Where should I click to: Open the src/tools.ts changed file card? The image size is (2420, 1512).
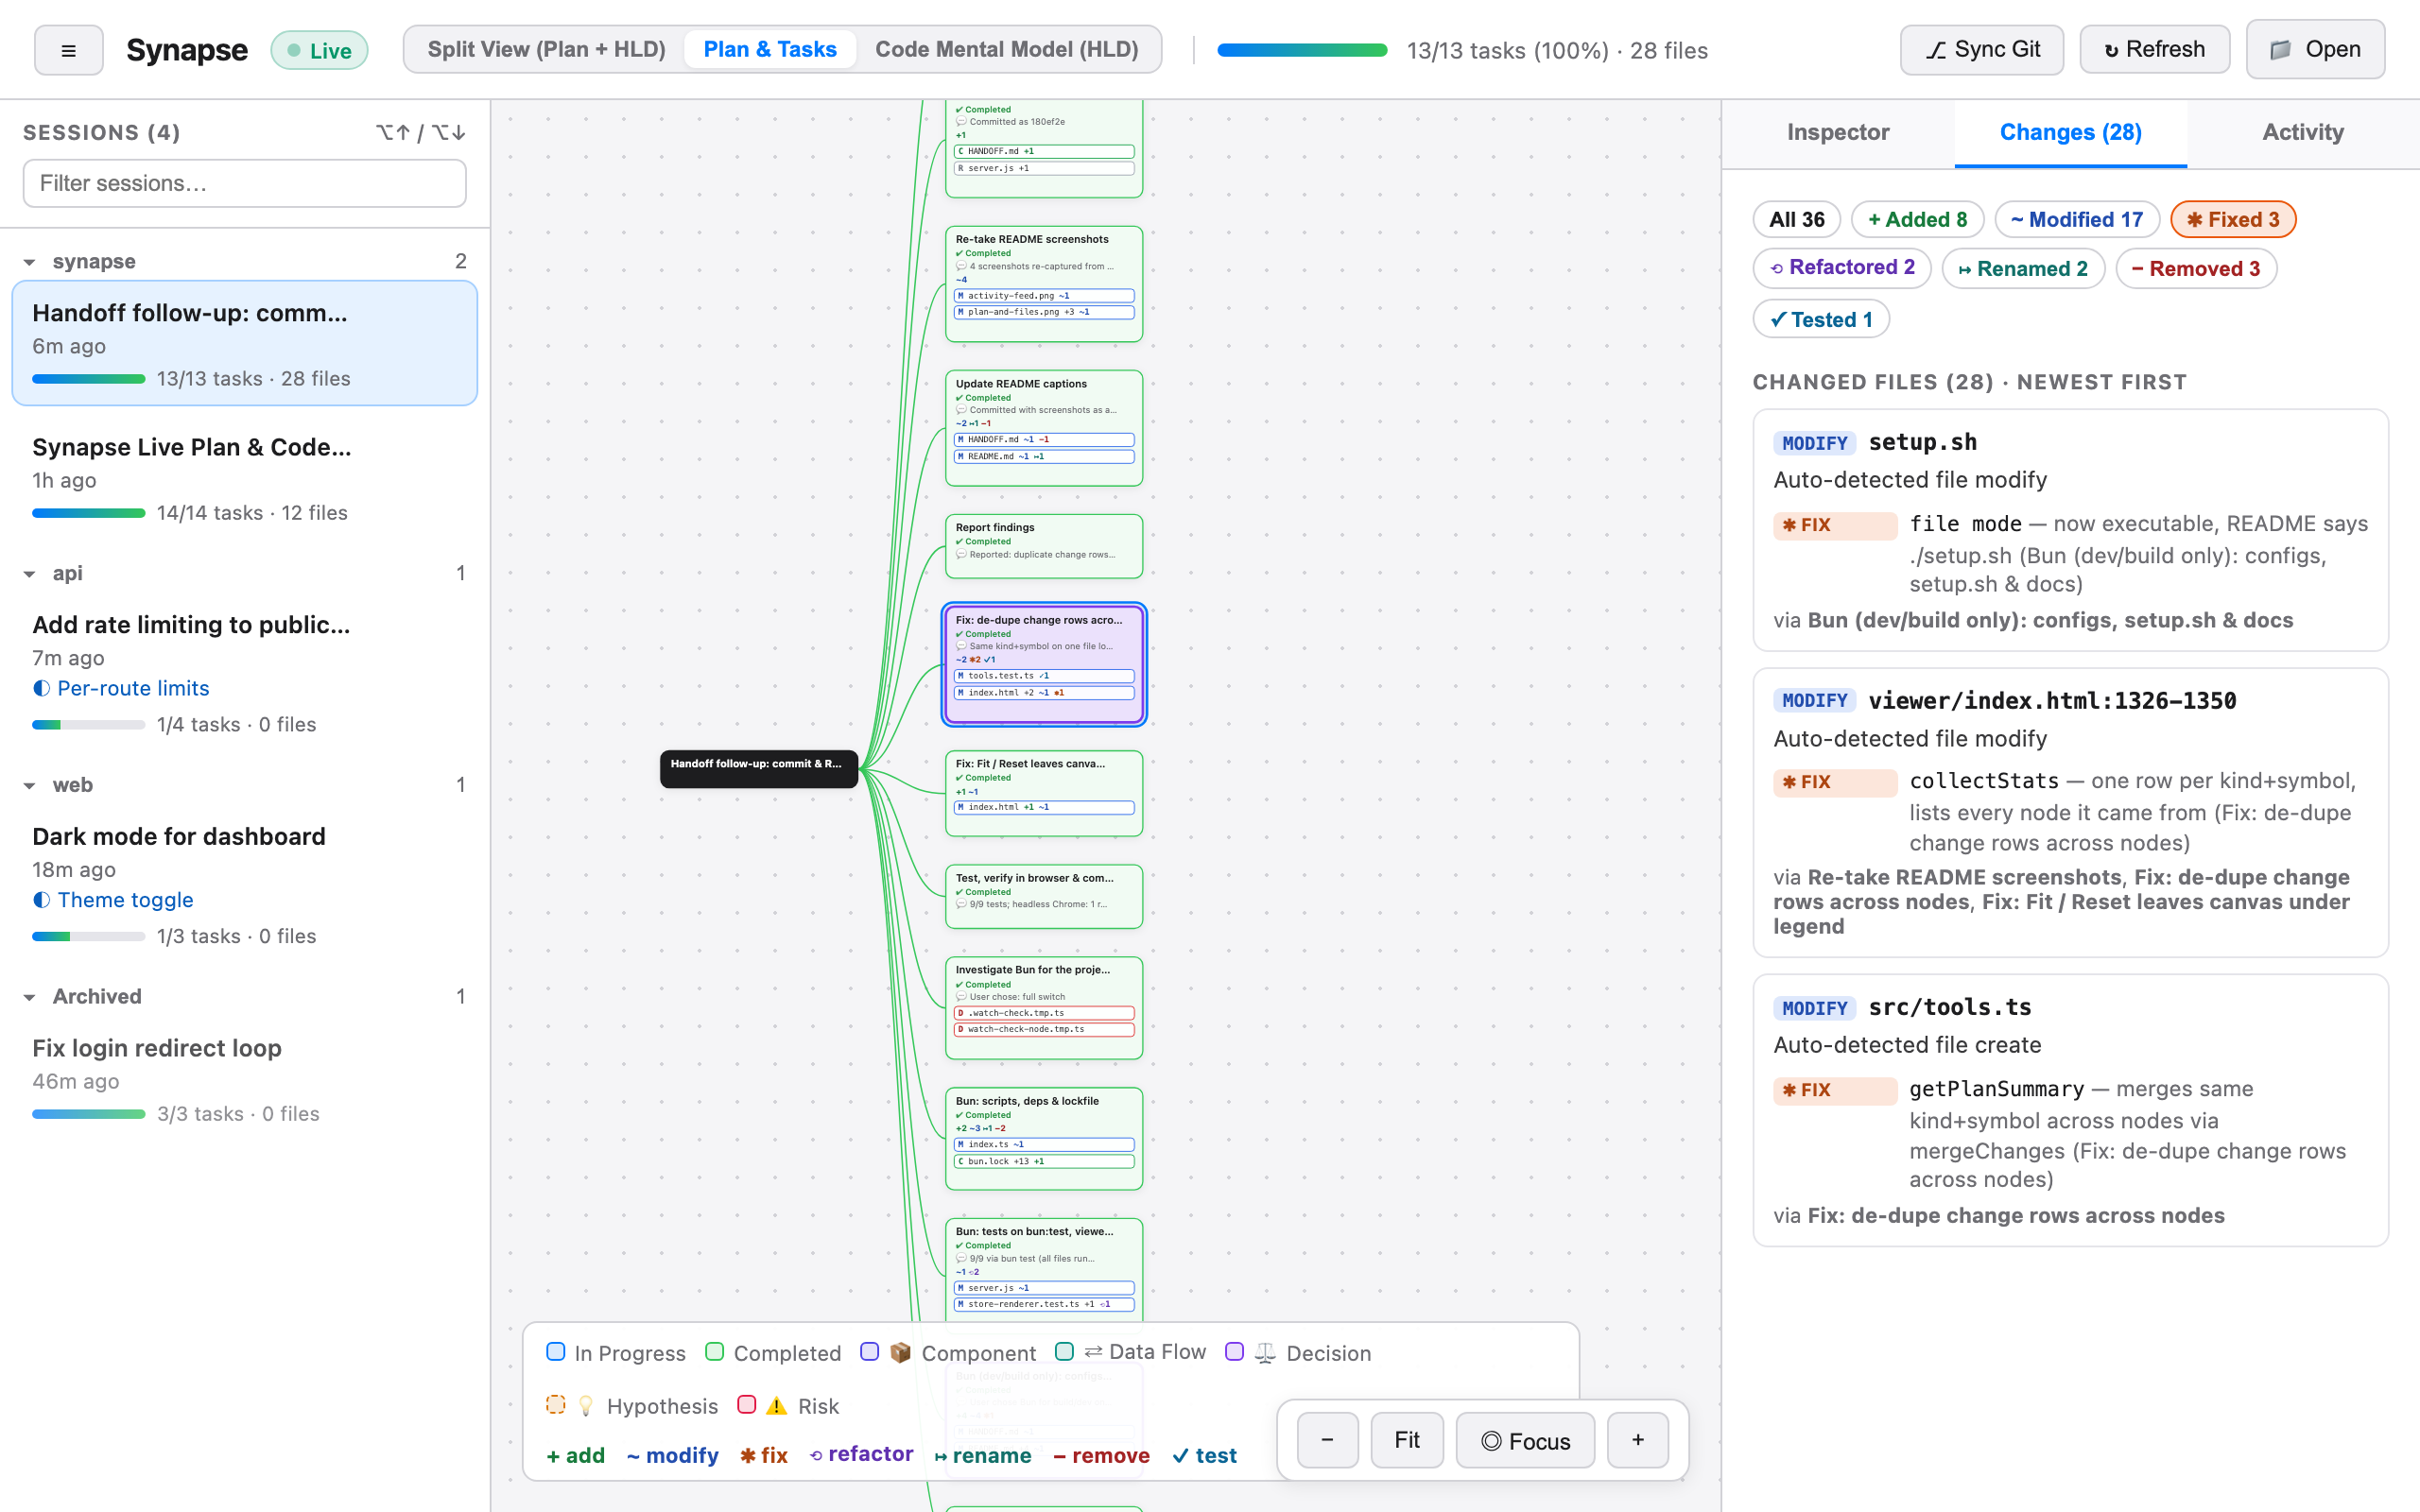2070,1110
